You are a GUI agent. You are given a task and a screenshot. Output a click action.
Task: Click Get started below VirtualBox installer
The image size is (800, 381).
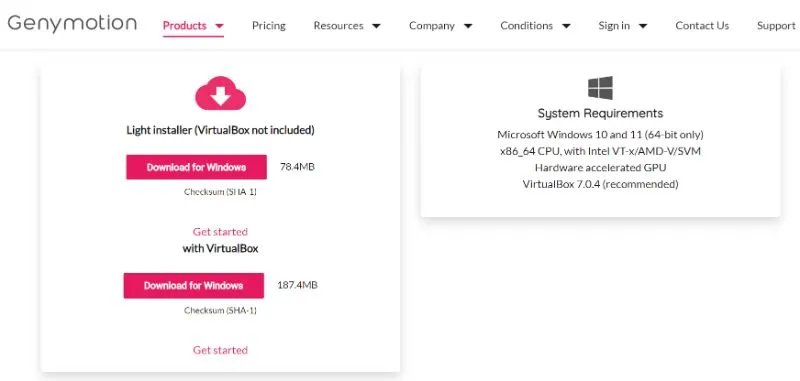(x=220, y=350)
